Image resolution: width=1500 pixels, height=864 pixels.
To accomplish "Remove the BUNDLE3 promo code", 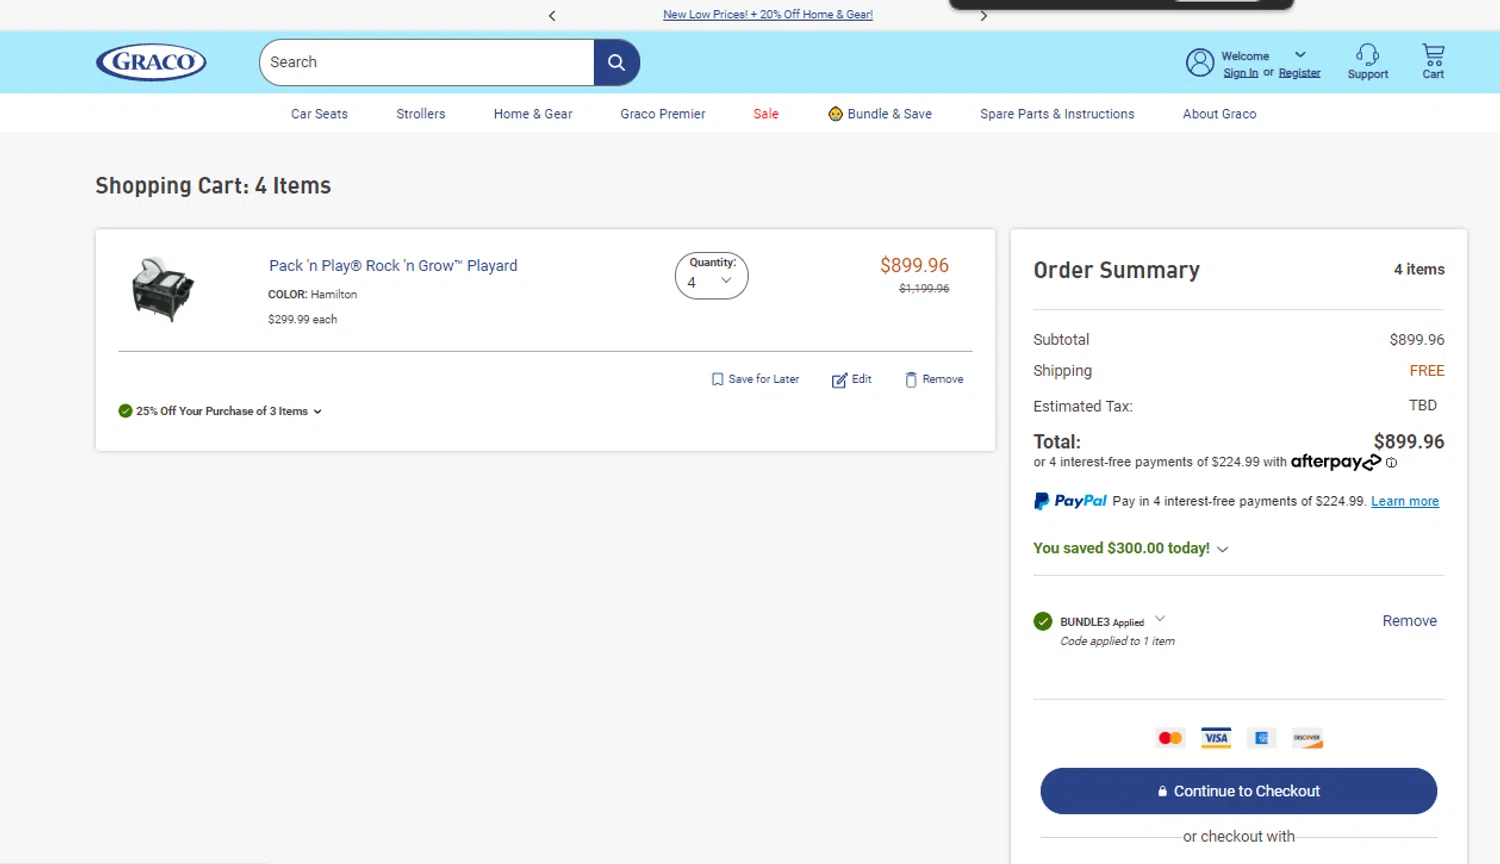I will (x=1409, y=621).
